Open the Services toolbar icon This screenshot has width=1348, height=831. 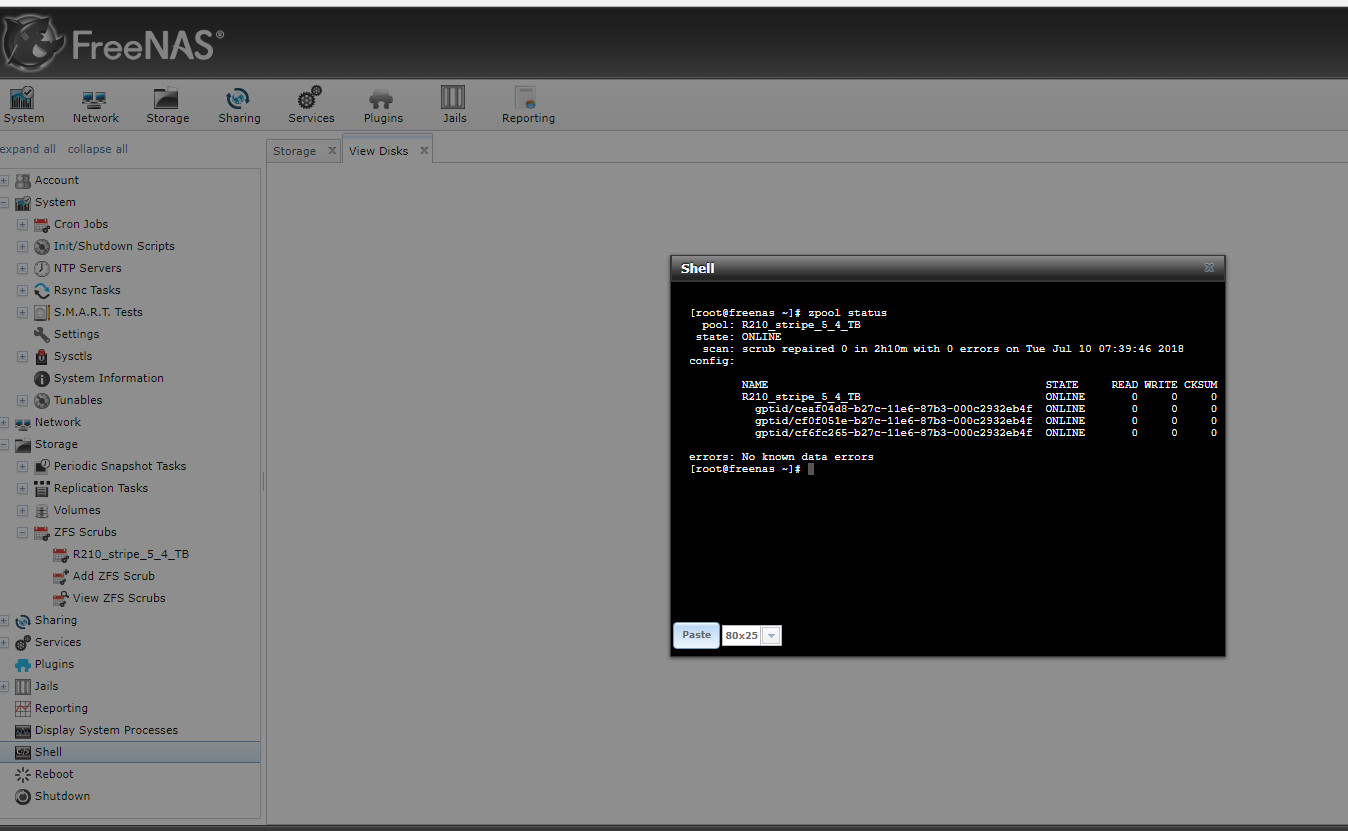311,105
